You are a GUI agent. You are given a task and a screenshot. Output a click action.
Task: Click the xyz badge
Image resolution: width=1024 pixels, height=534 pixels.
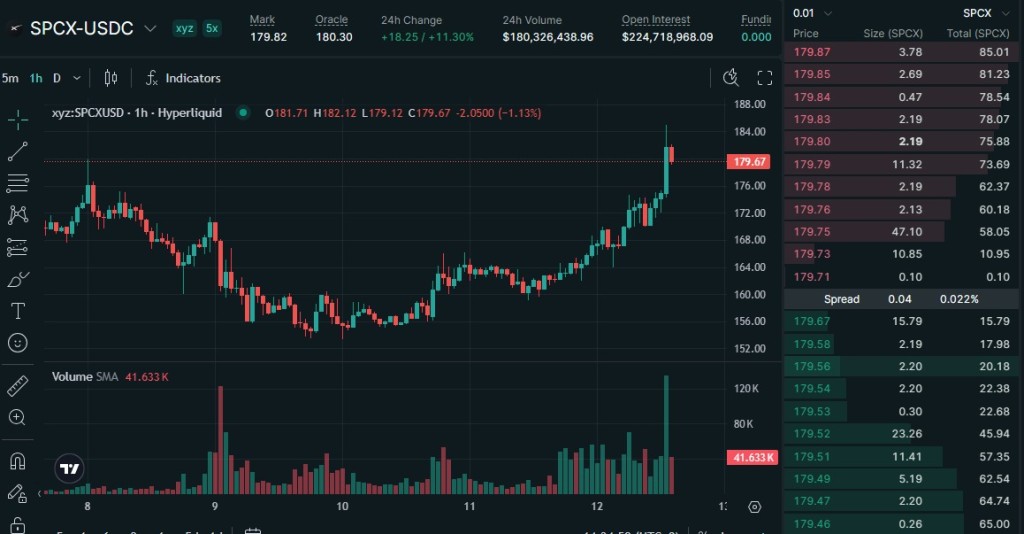point(185,28)
